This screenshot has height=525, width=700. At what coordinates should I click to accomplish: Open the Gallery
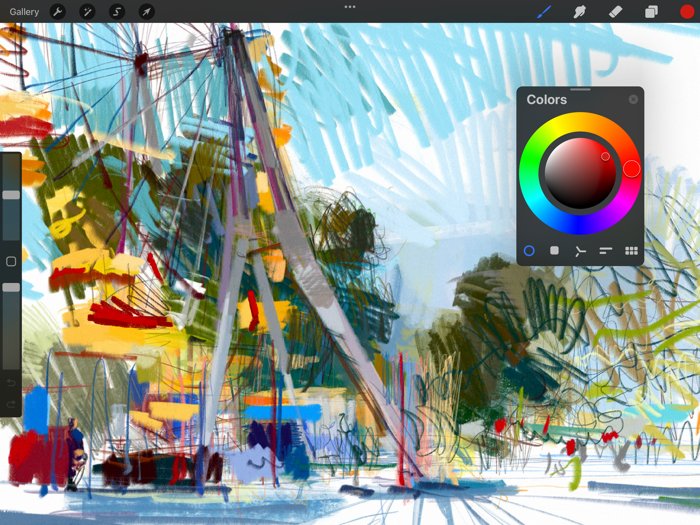pos(24,12)
